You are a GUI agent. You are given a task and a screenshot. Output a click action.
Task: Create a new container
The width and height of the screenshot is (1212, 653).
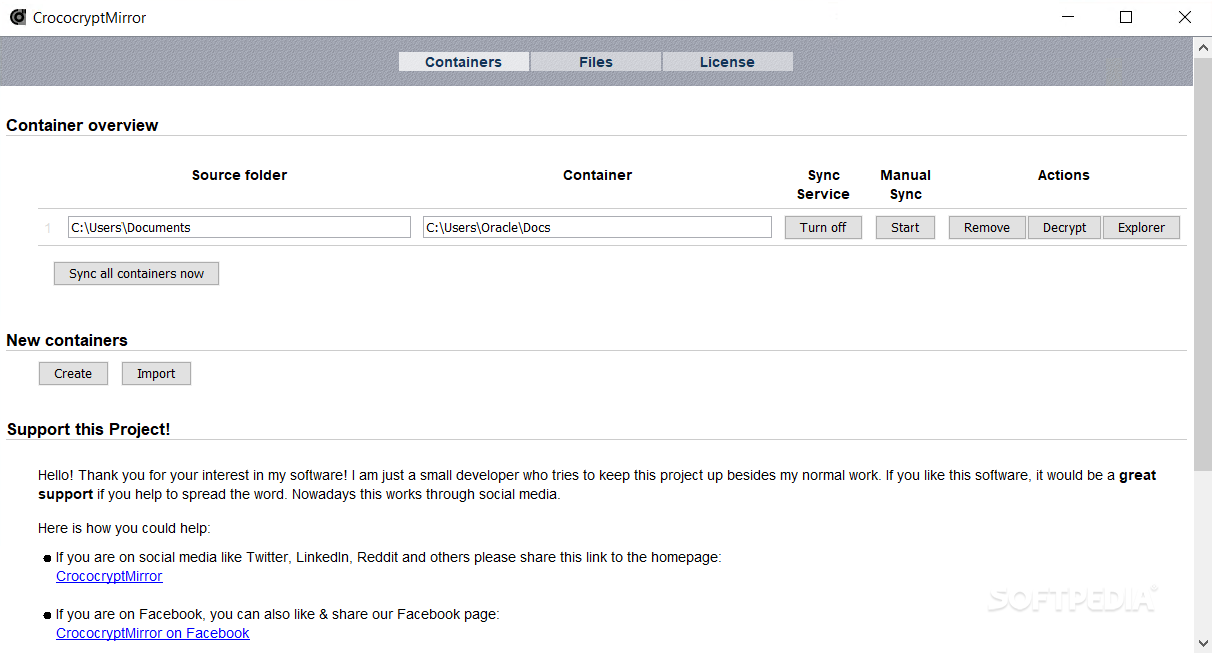click(x=73, y=373)
